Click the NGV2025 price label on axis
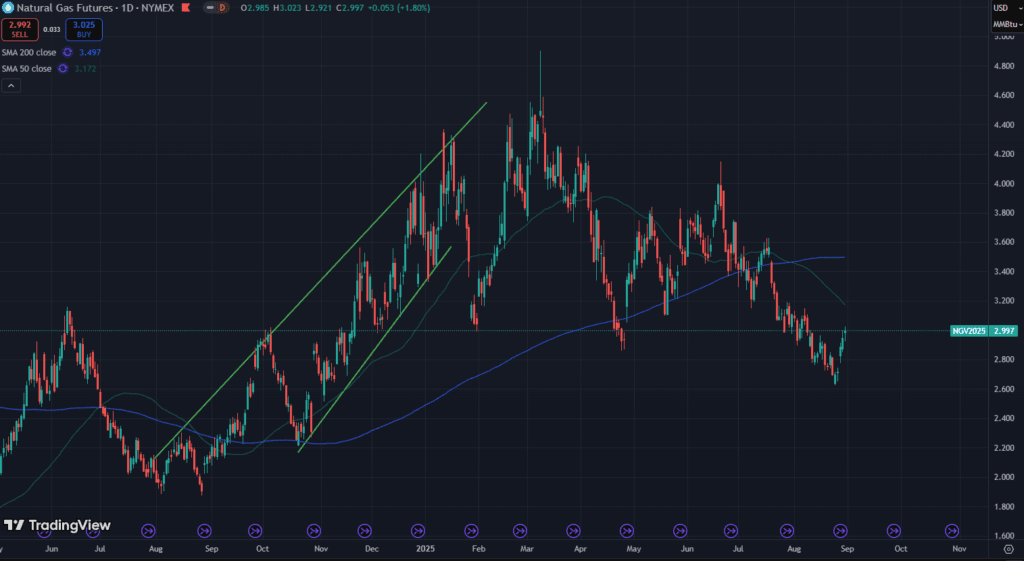This screenshot has width=1024, height=561. click(968, 331)
